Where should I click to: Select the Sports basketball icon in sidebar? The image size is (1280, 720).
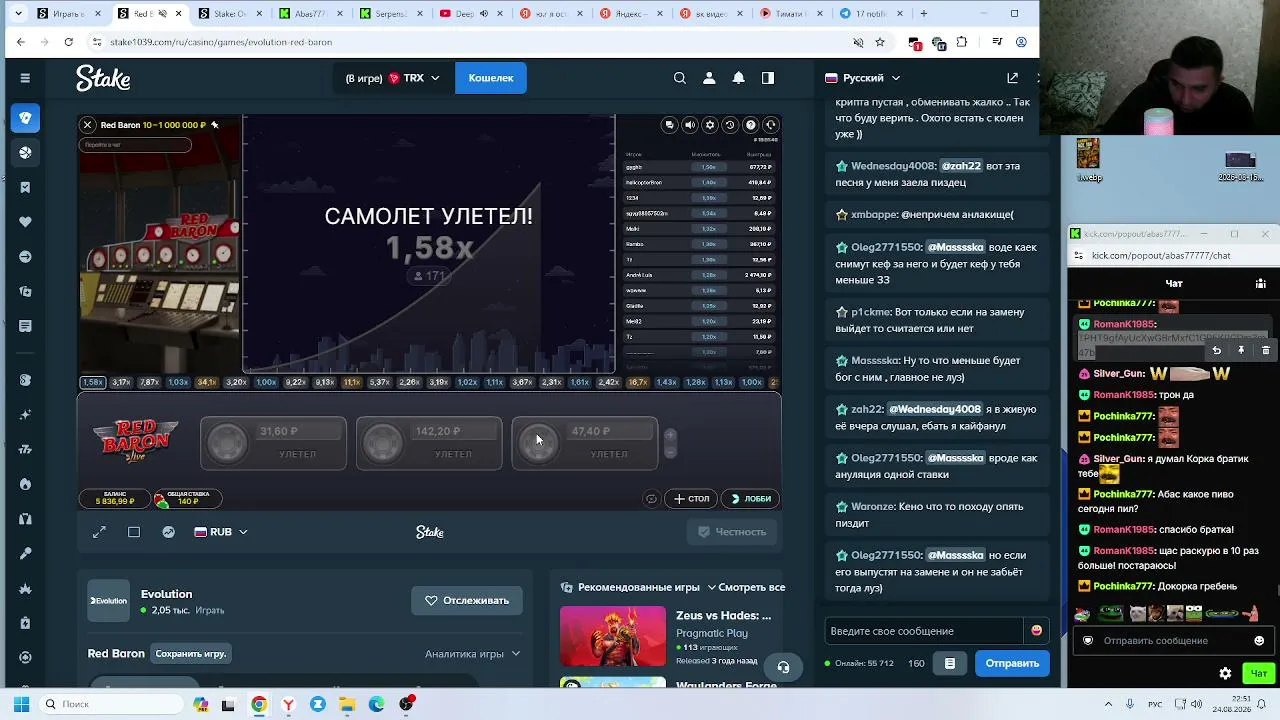coord(25,153)
